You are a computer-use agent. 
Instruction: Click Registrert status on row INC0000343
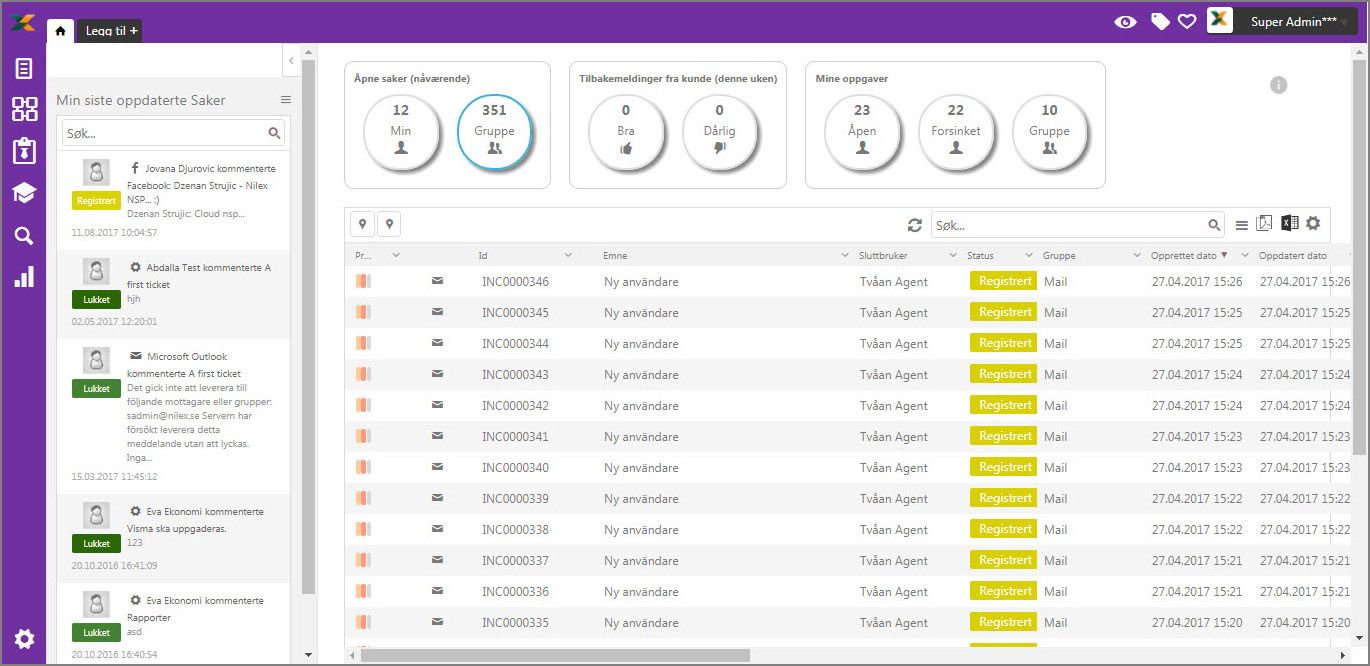coord(1003,374)
